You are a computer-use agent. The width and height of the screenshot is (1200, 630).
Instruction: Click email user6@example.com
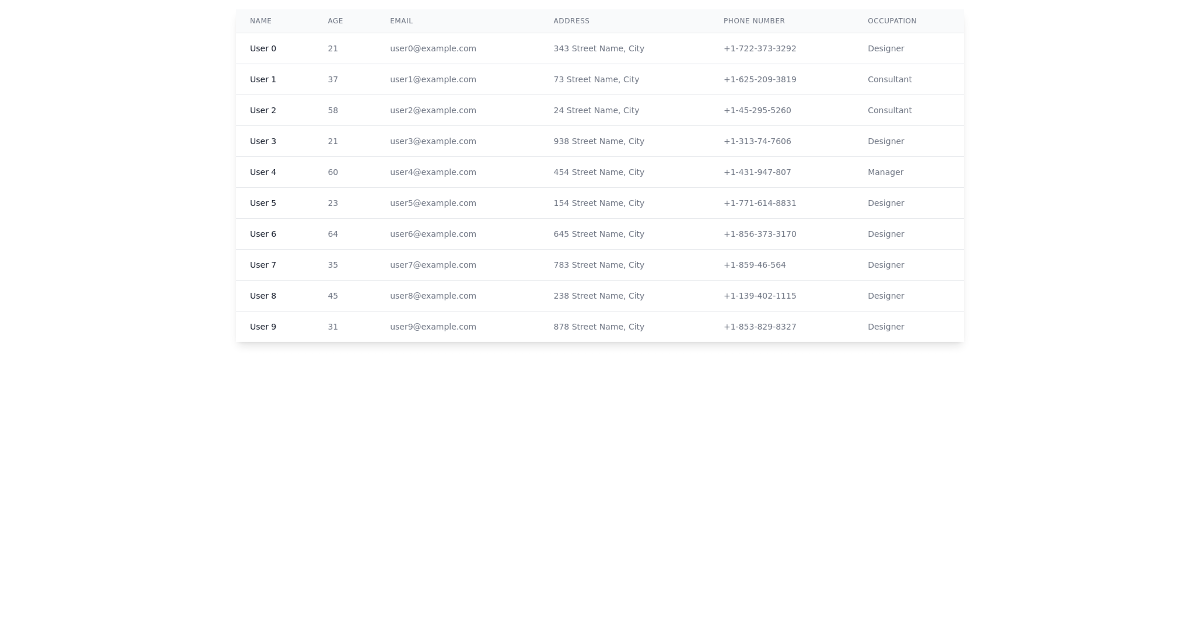tap(433, 235)
